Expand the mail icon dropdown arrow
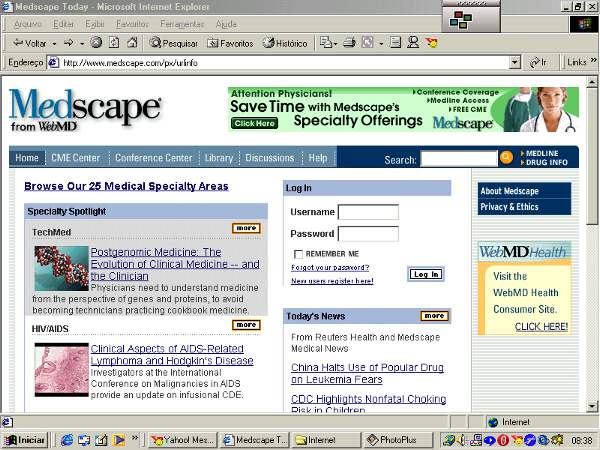 (x=336, y=44)
